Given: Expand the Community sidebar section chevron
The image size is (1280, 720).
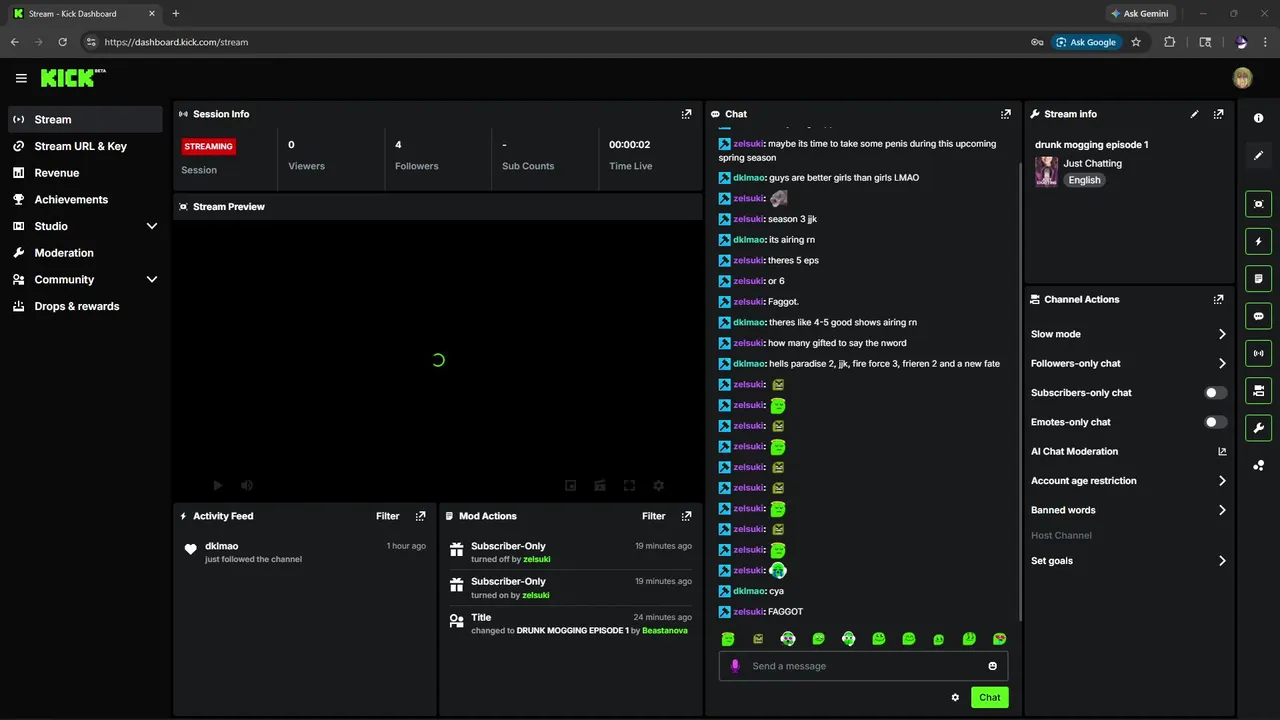Looking at the screenshot, I should [x=152, y=280].
